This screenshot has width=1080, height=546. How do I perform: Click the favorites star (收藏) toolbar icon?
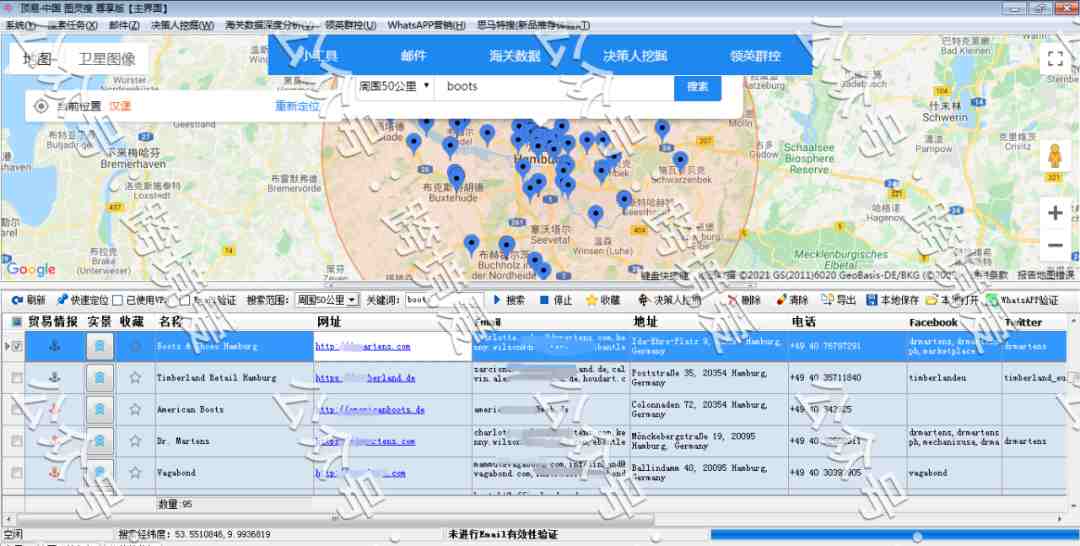[591, 300]
